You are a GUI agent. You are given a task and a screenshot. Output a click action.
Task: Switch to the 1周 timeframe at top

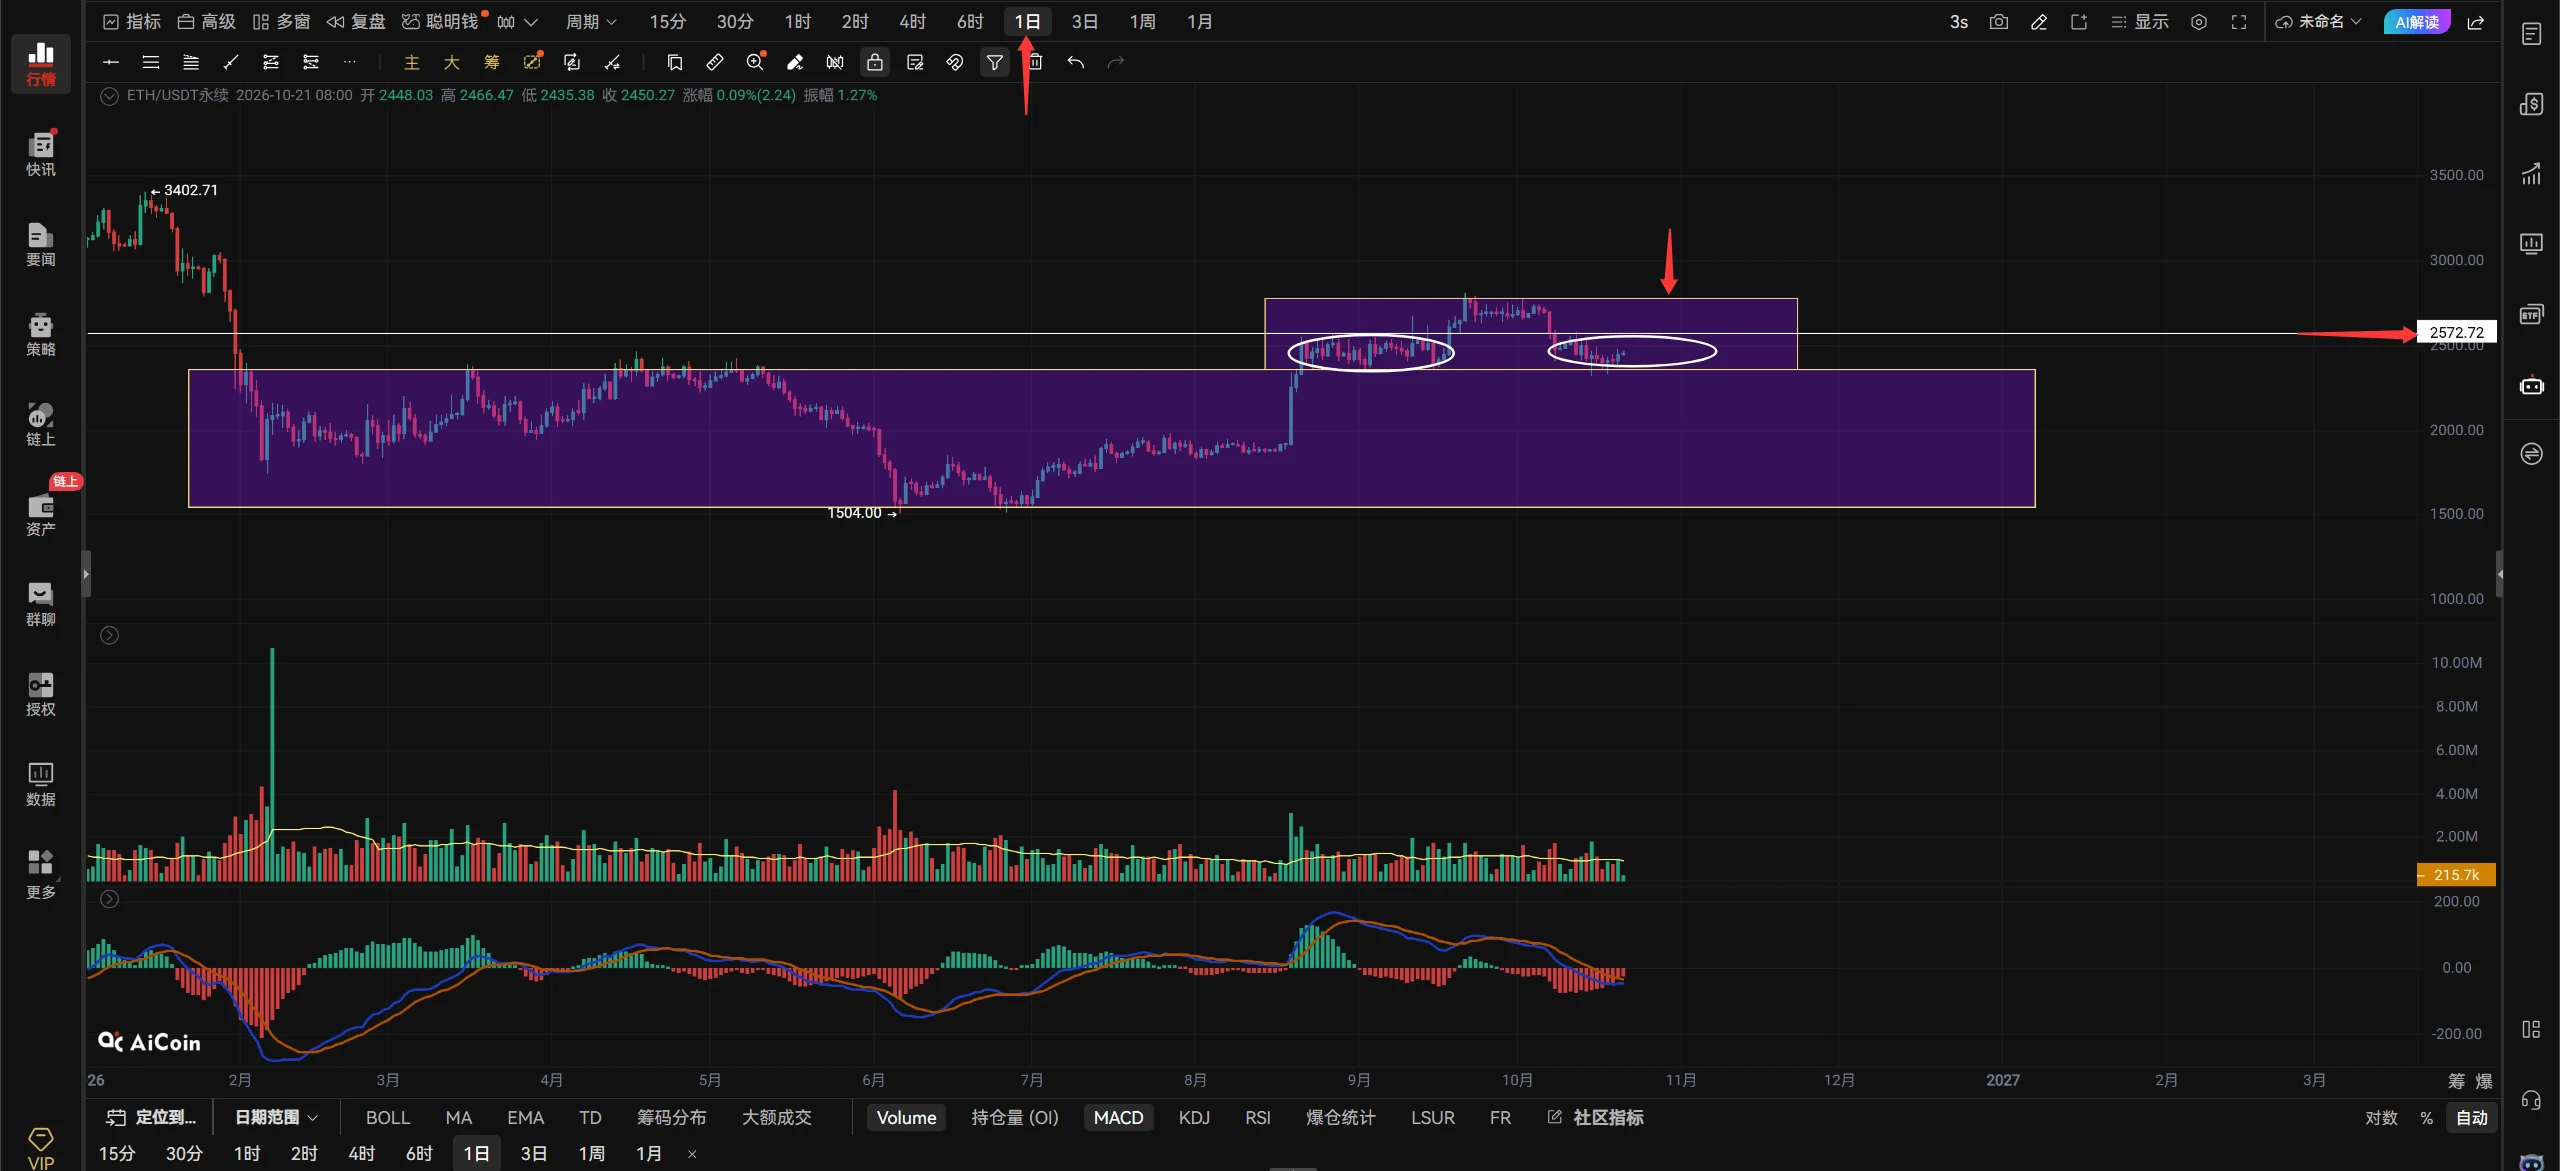[x=1142, y=22]
